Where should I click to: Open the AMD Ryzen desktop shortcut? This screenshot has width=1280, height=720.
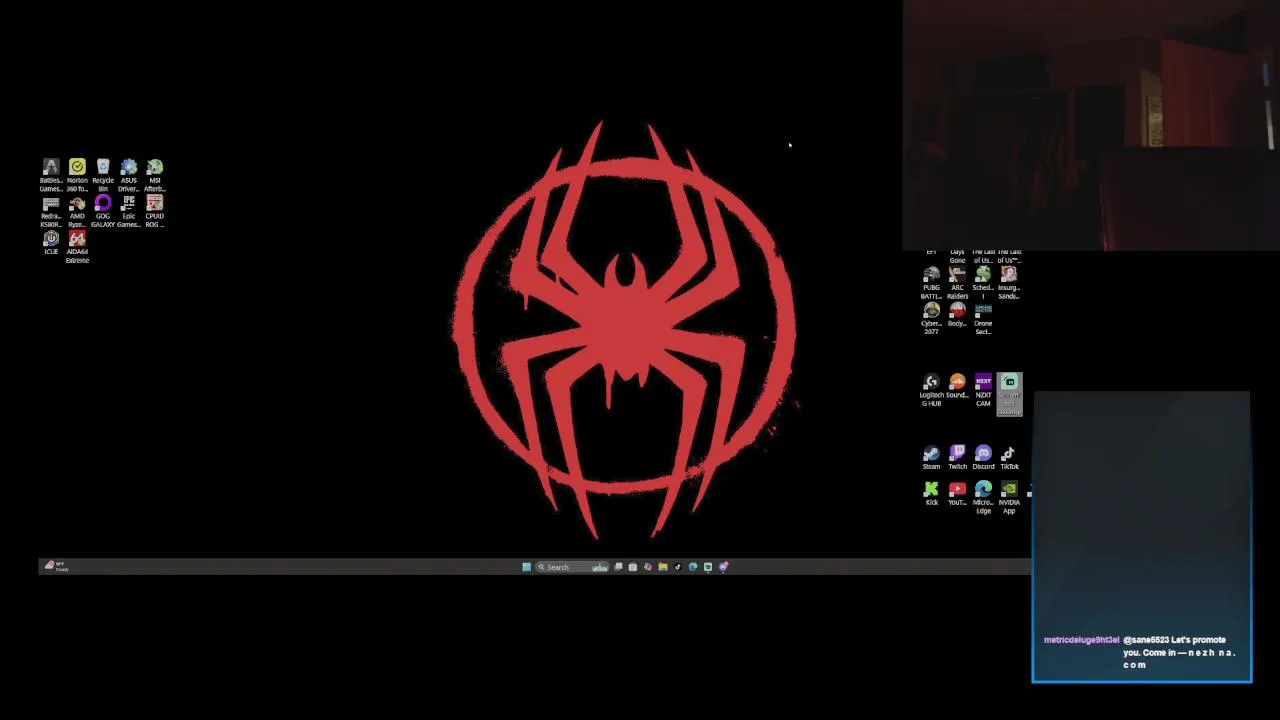coord(77,211)
